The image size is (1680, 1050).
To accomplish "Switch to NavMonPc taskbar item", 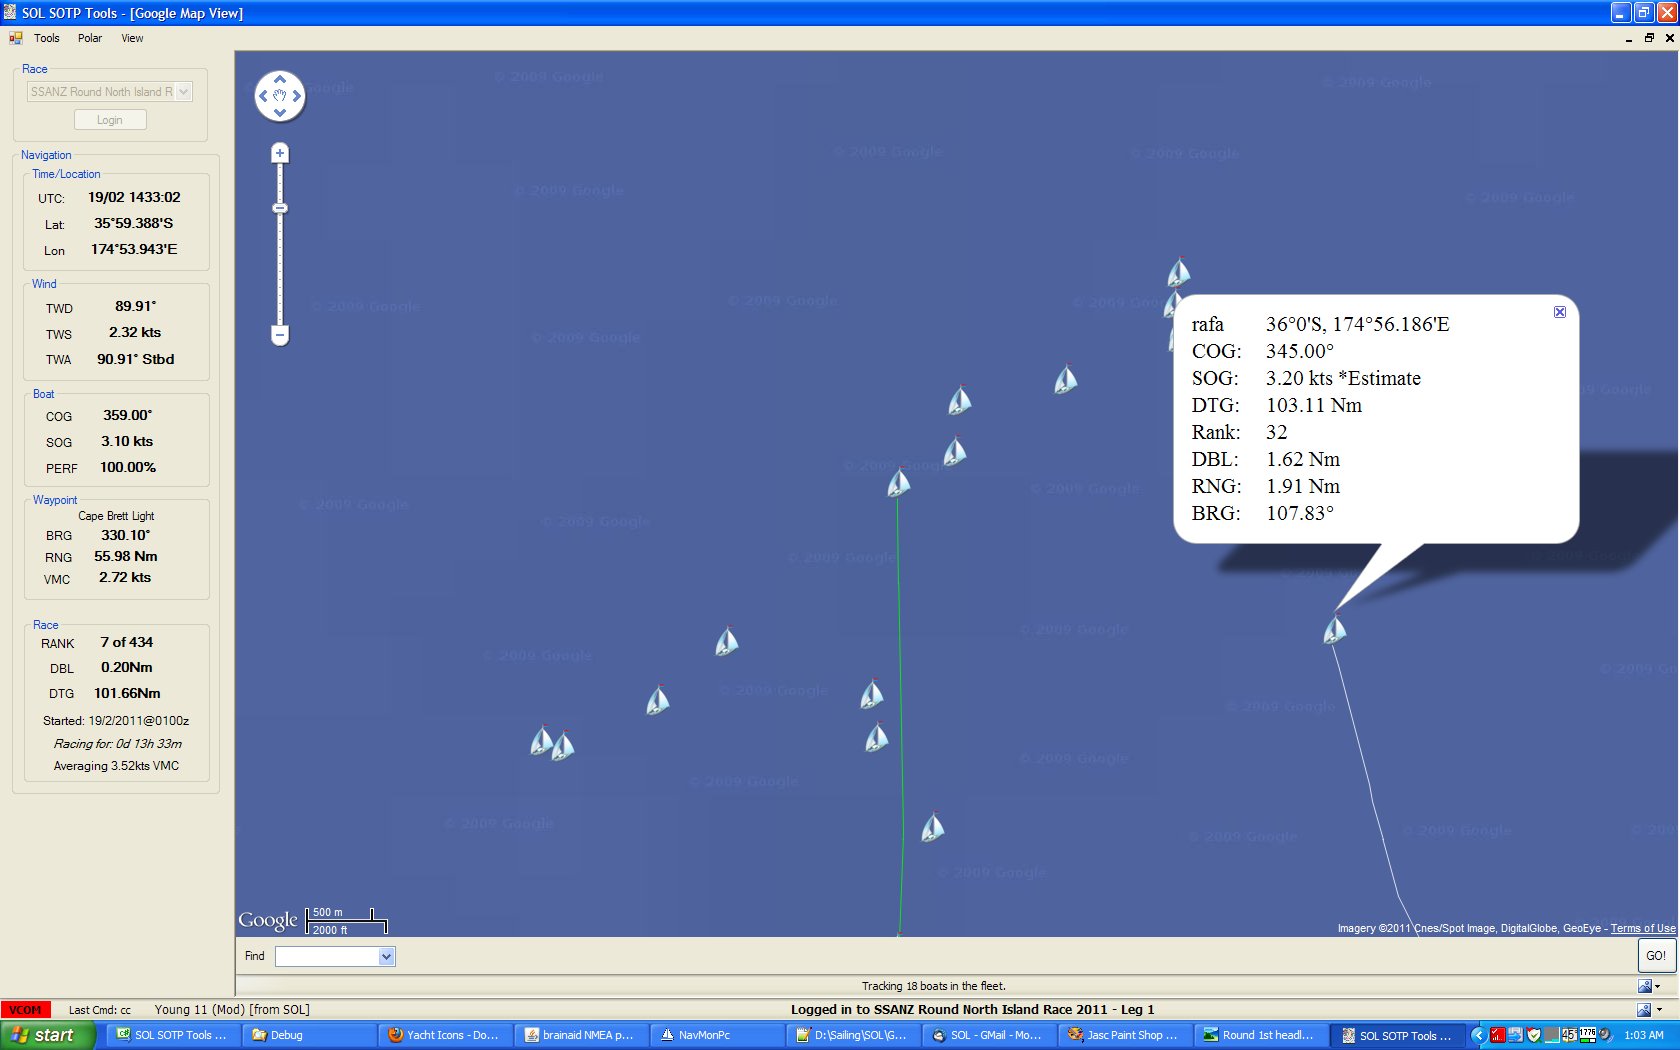I will 717,1035.
